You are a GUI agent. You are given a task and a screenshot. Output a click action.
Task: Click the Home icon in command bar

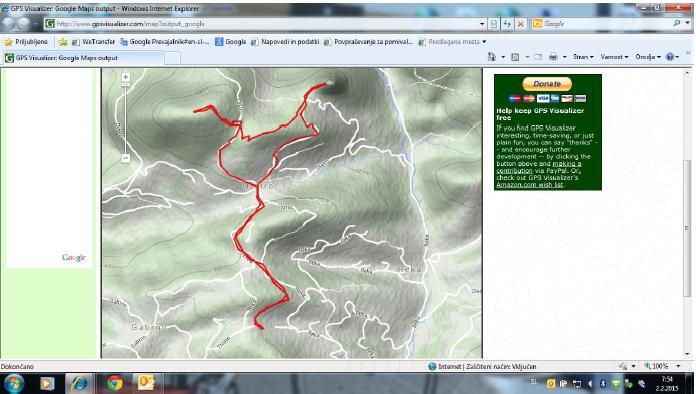coord(492,57)
